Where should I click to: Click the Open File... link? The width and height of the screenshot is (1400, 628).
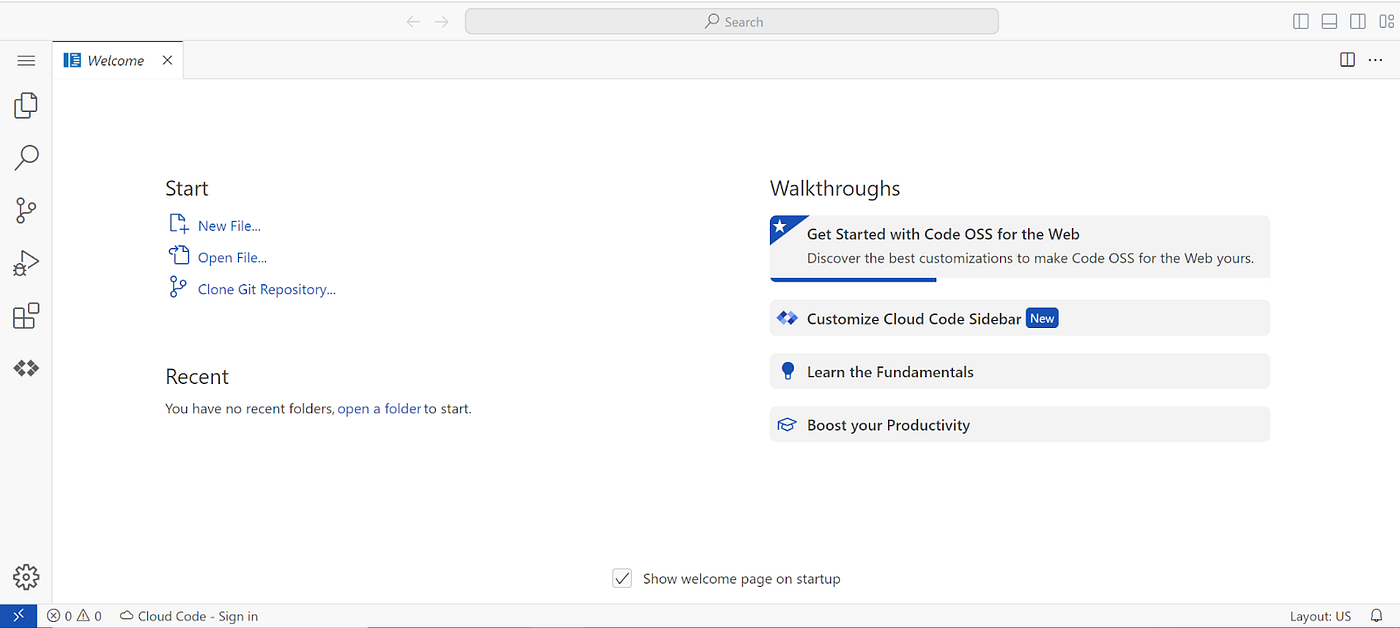[232, 258]
